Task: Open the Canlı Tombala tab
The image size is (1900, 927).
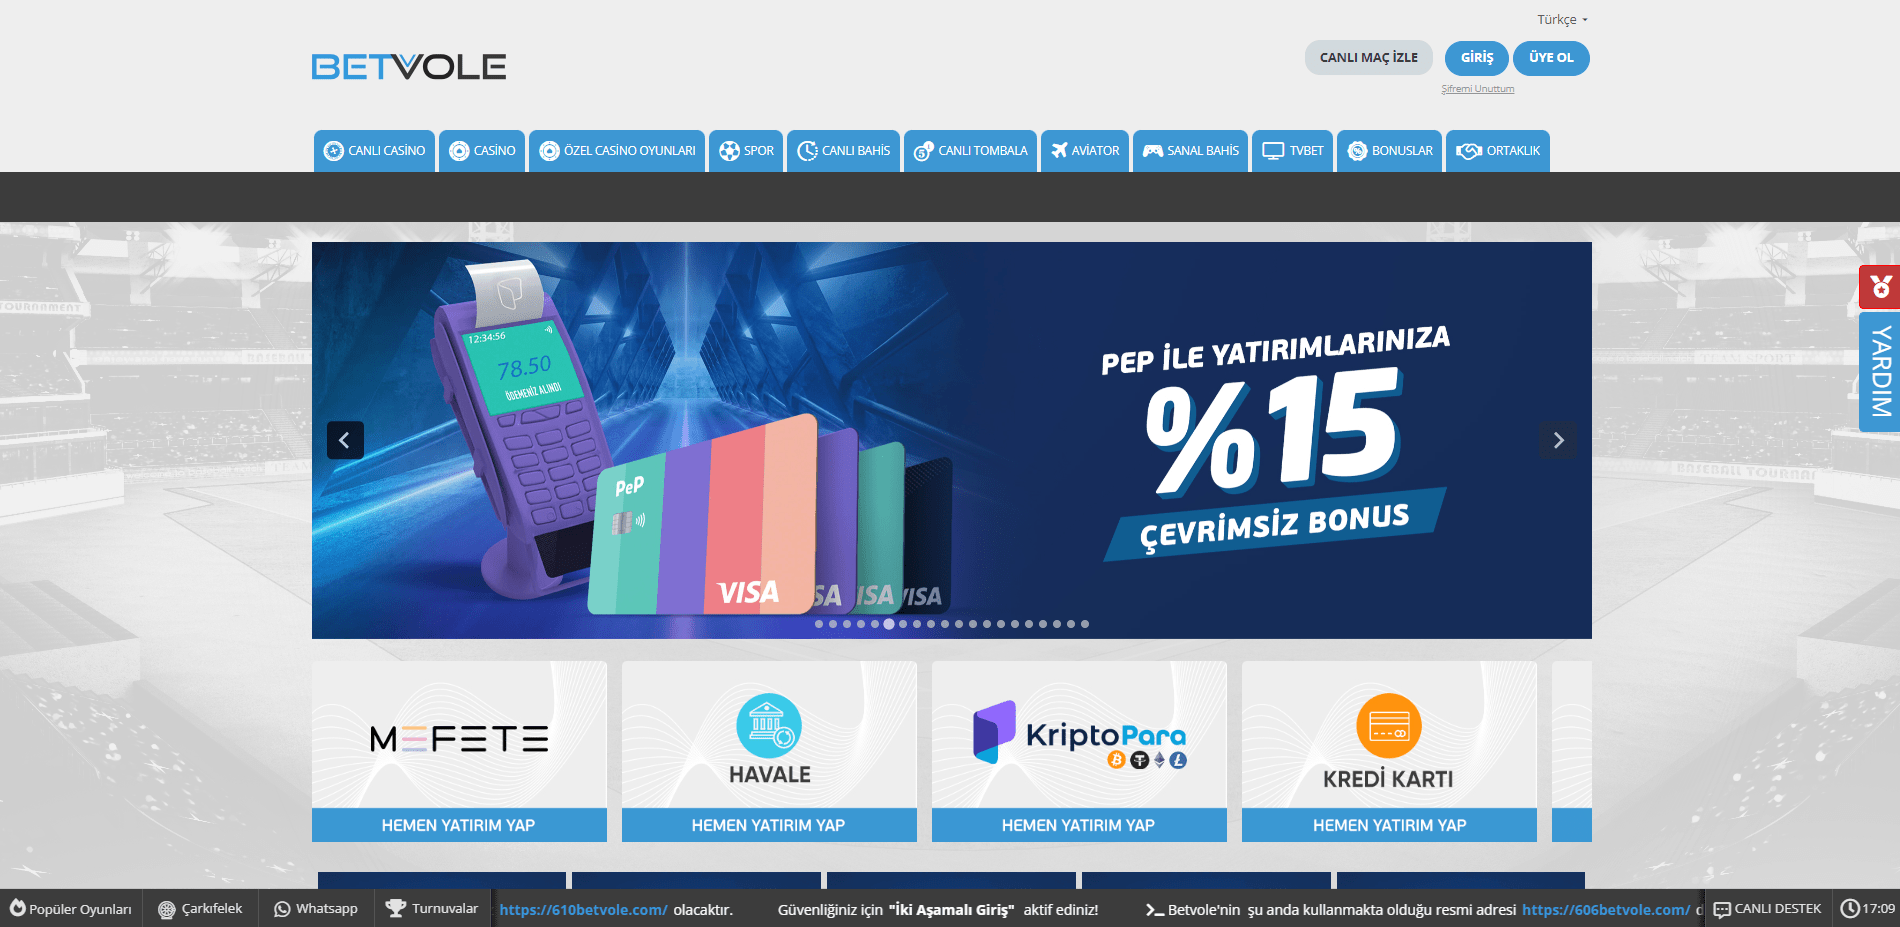Action: click(970, 151)
